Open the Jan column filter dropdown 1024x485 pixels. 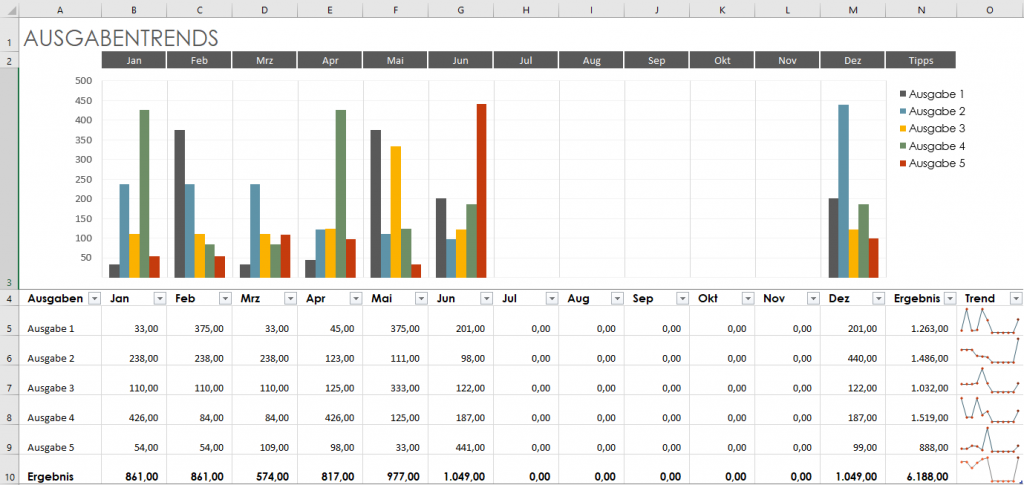[x=159, y=298]
